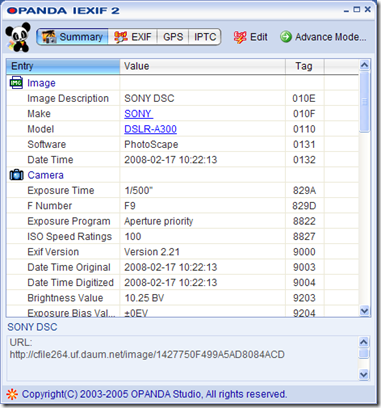Viewport: 381px width, 408px height.
Task: Follow the SONY make link
Action: pos(138,114)
